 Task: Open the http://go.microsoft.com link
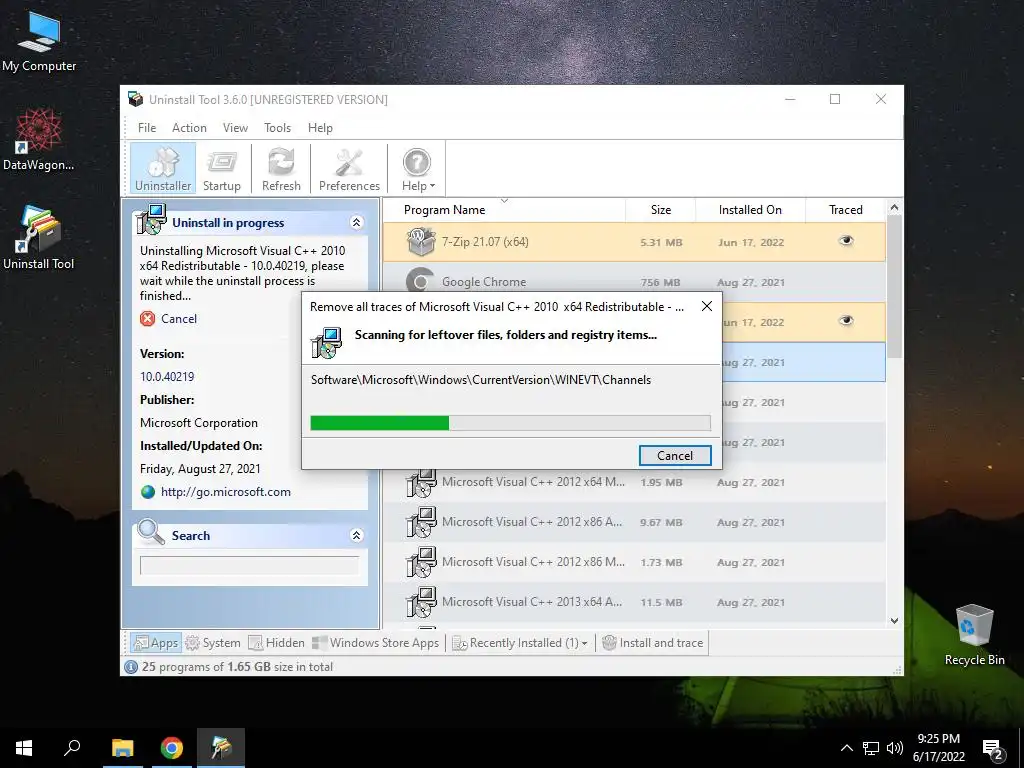[225, 492]
